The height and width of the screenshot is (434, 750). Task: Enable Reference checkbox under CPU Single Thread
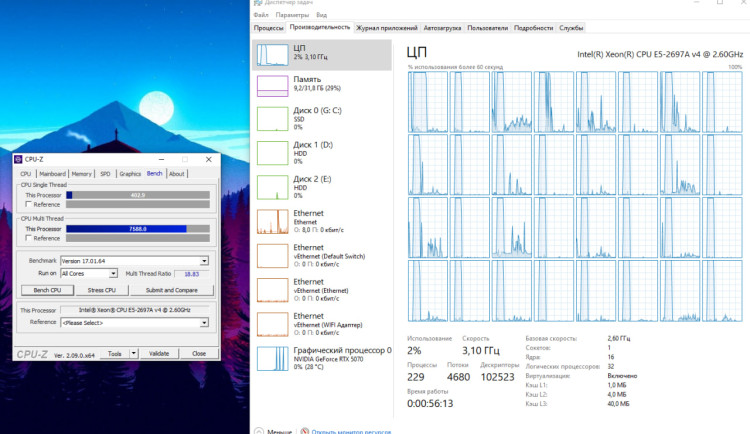(26, 204)
